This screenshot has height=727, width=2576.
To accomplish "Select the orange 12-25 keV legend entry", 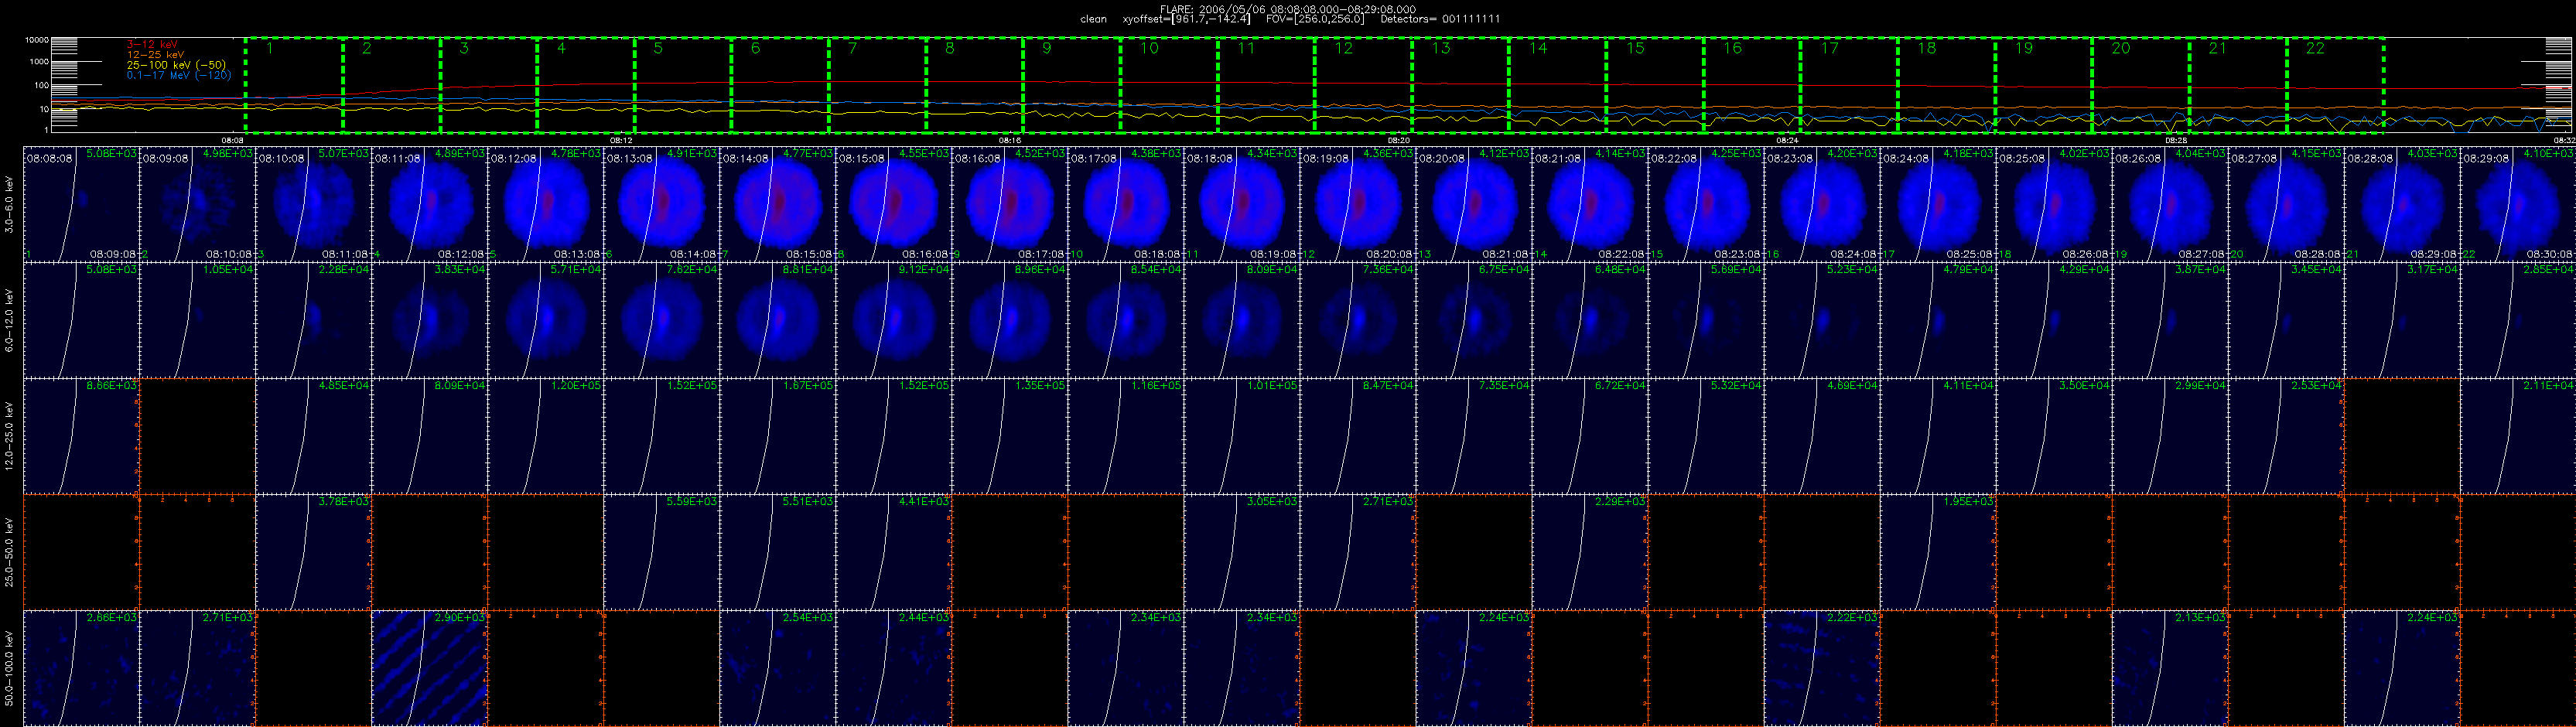I will pyautogui.click(x=155, y=54).
